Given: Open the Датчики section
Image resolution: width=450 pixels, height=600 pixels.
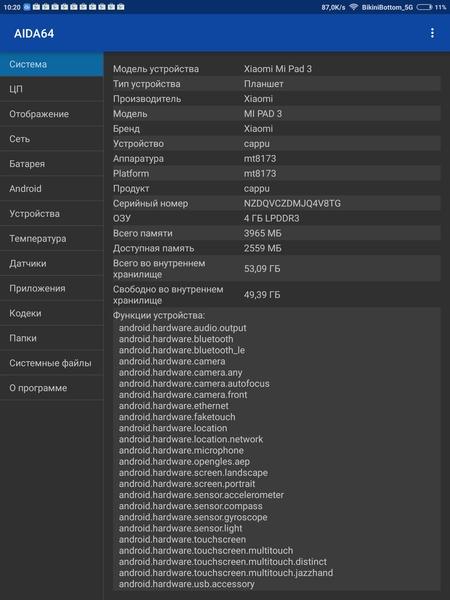Looking at the screenshot, I should [x=52, y=263].
